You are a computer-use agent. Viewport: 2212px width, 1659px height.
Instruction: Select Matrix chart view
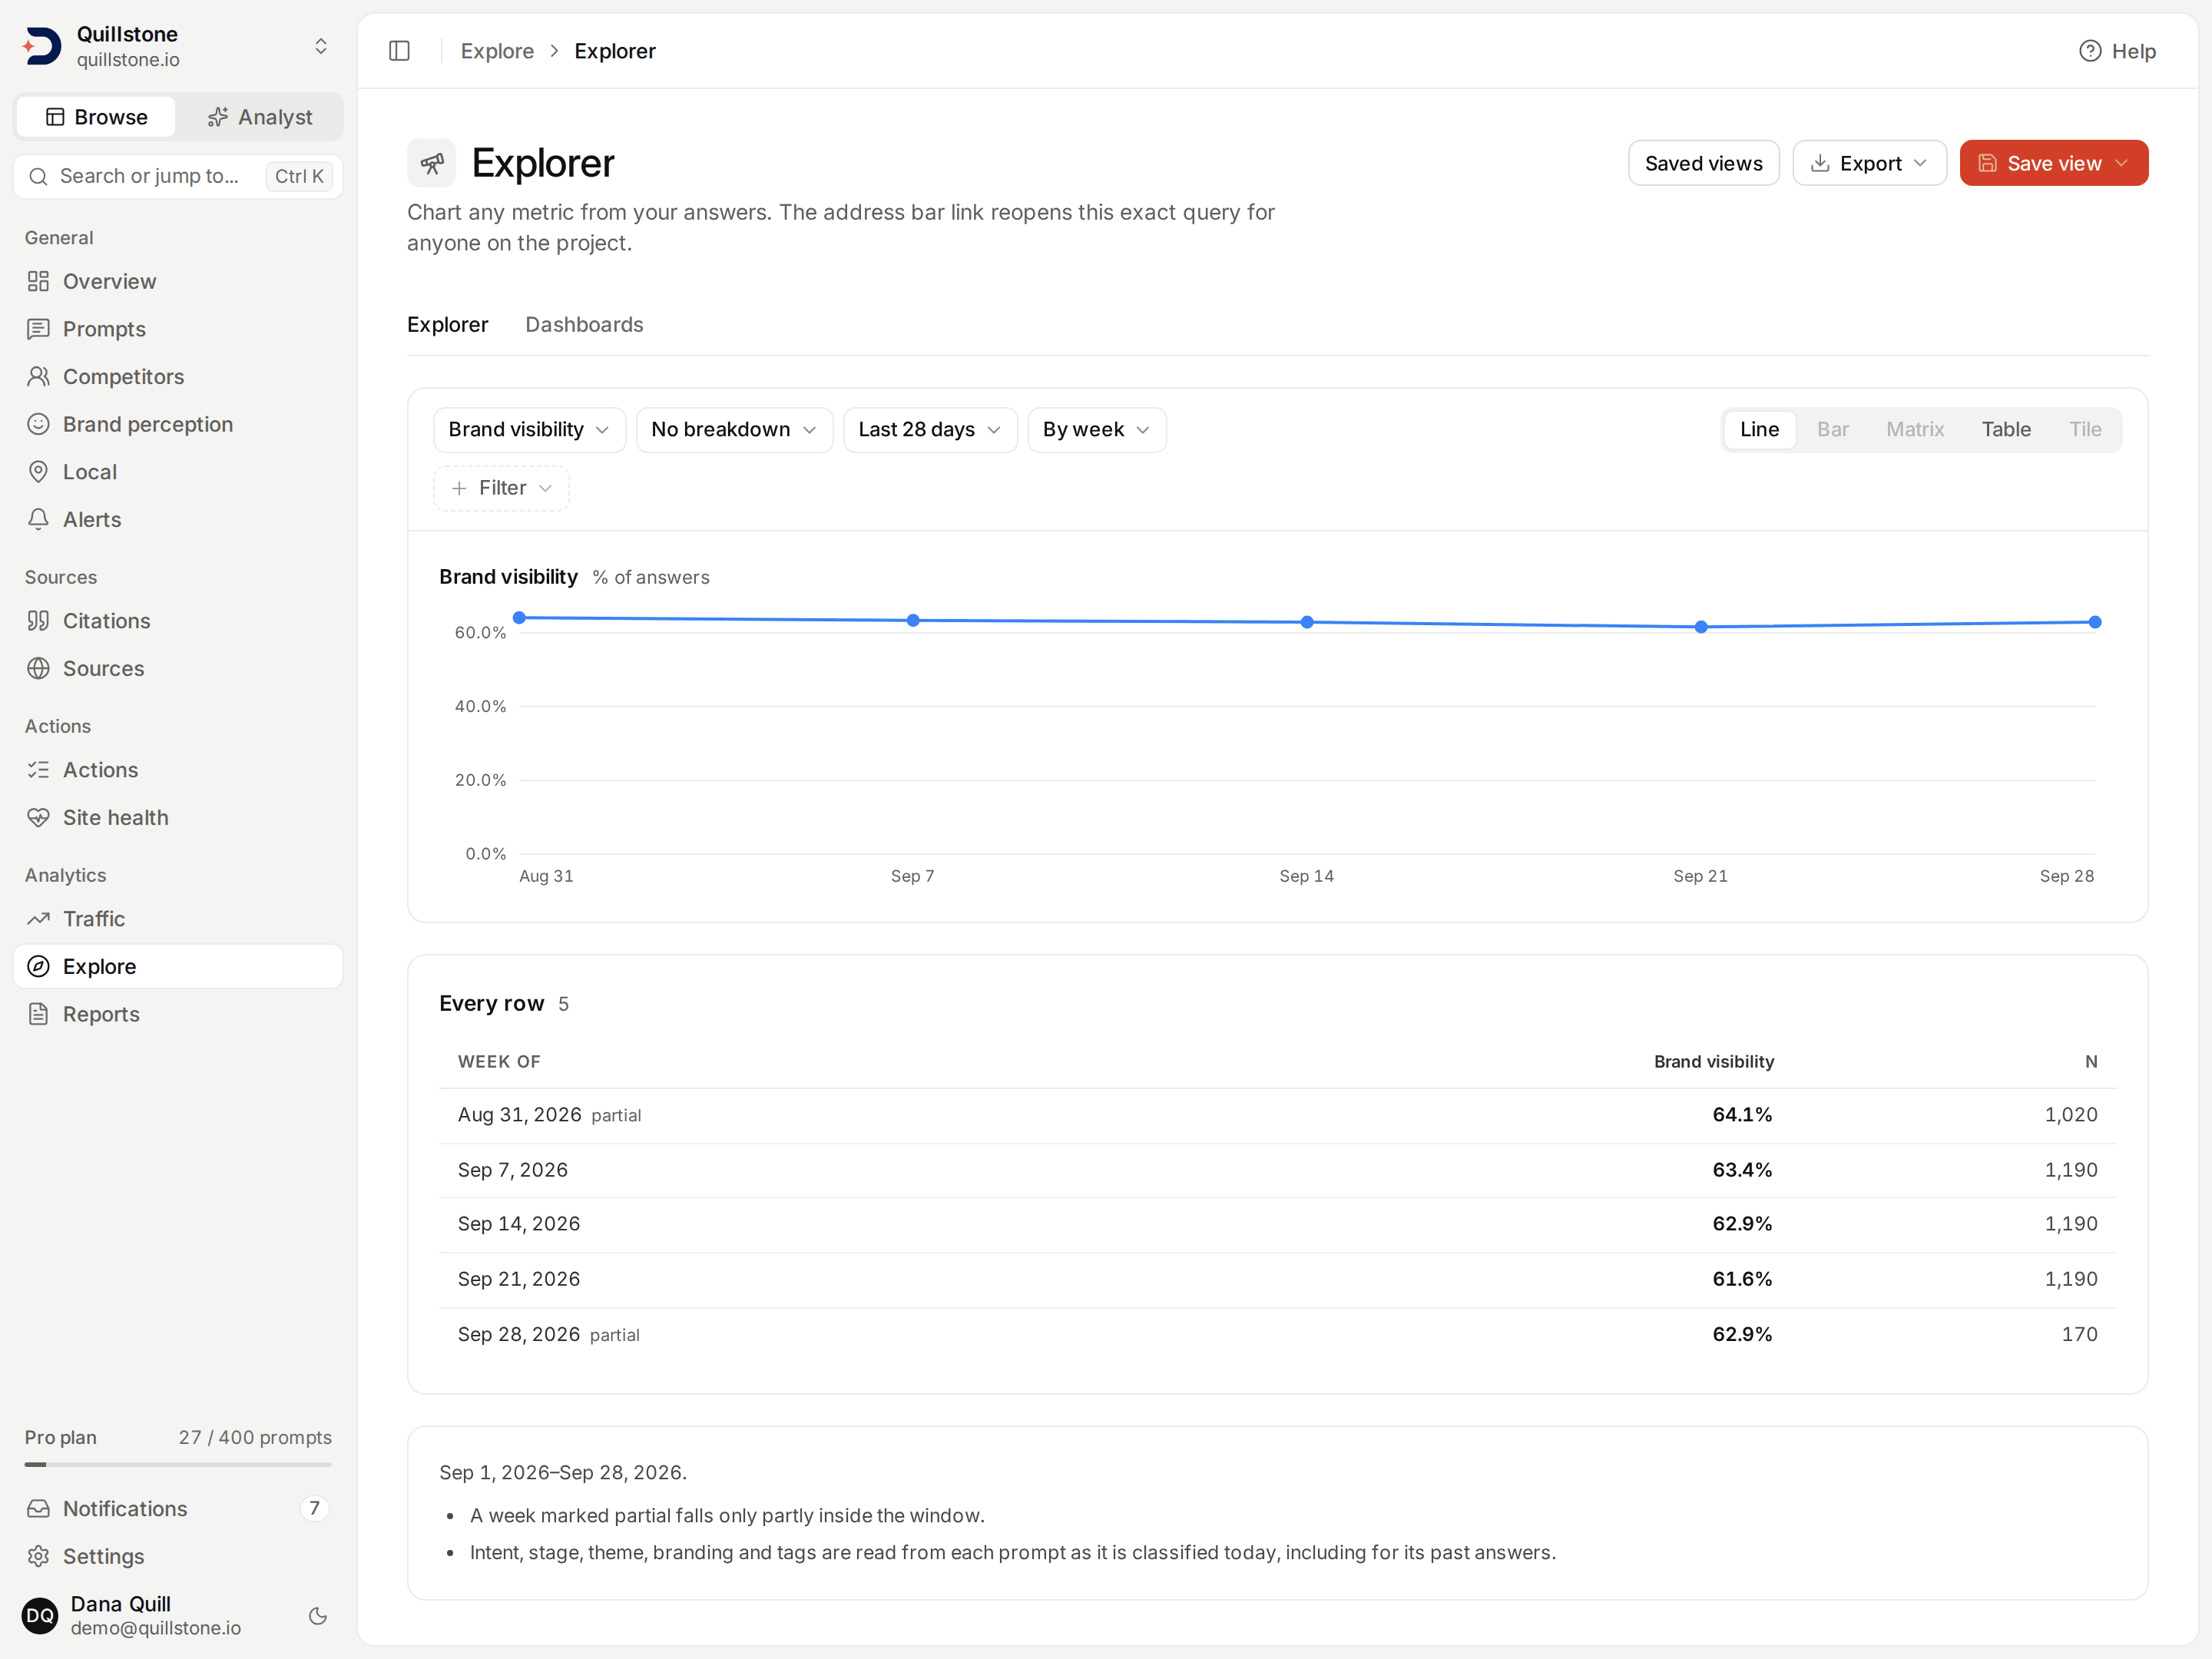tap(1915, 430)
